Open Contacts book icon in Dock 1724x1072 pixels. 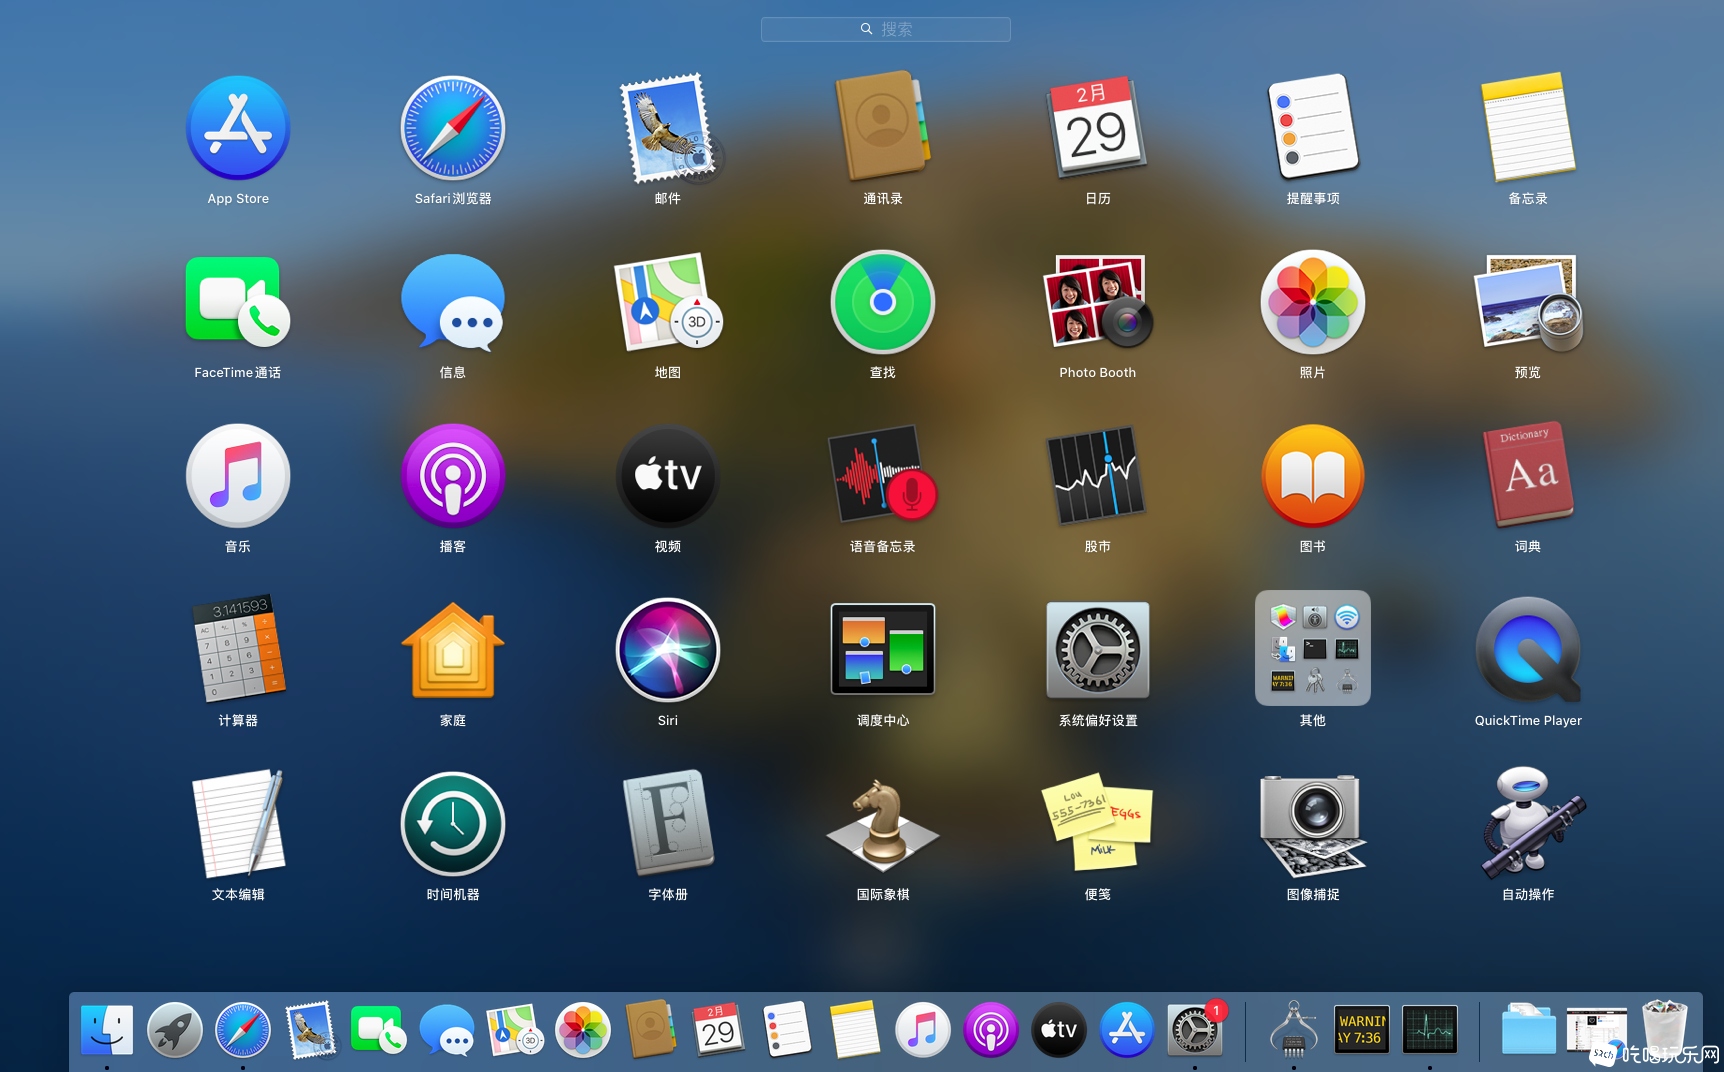click(x=651, y=1028)
